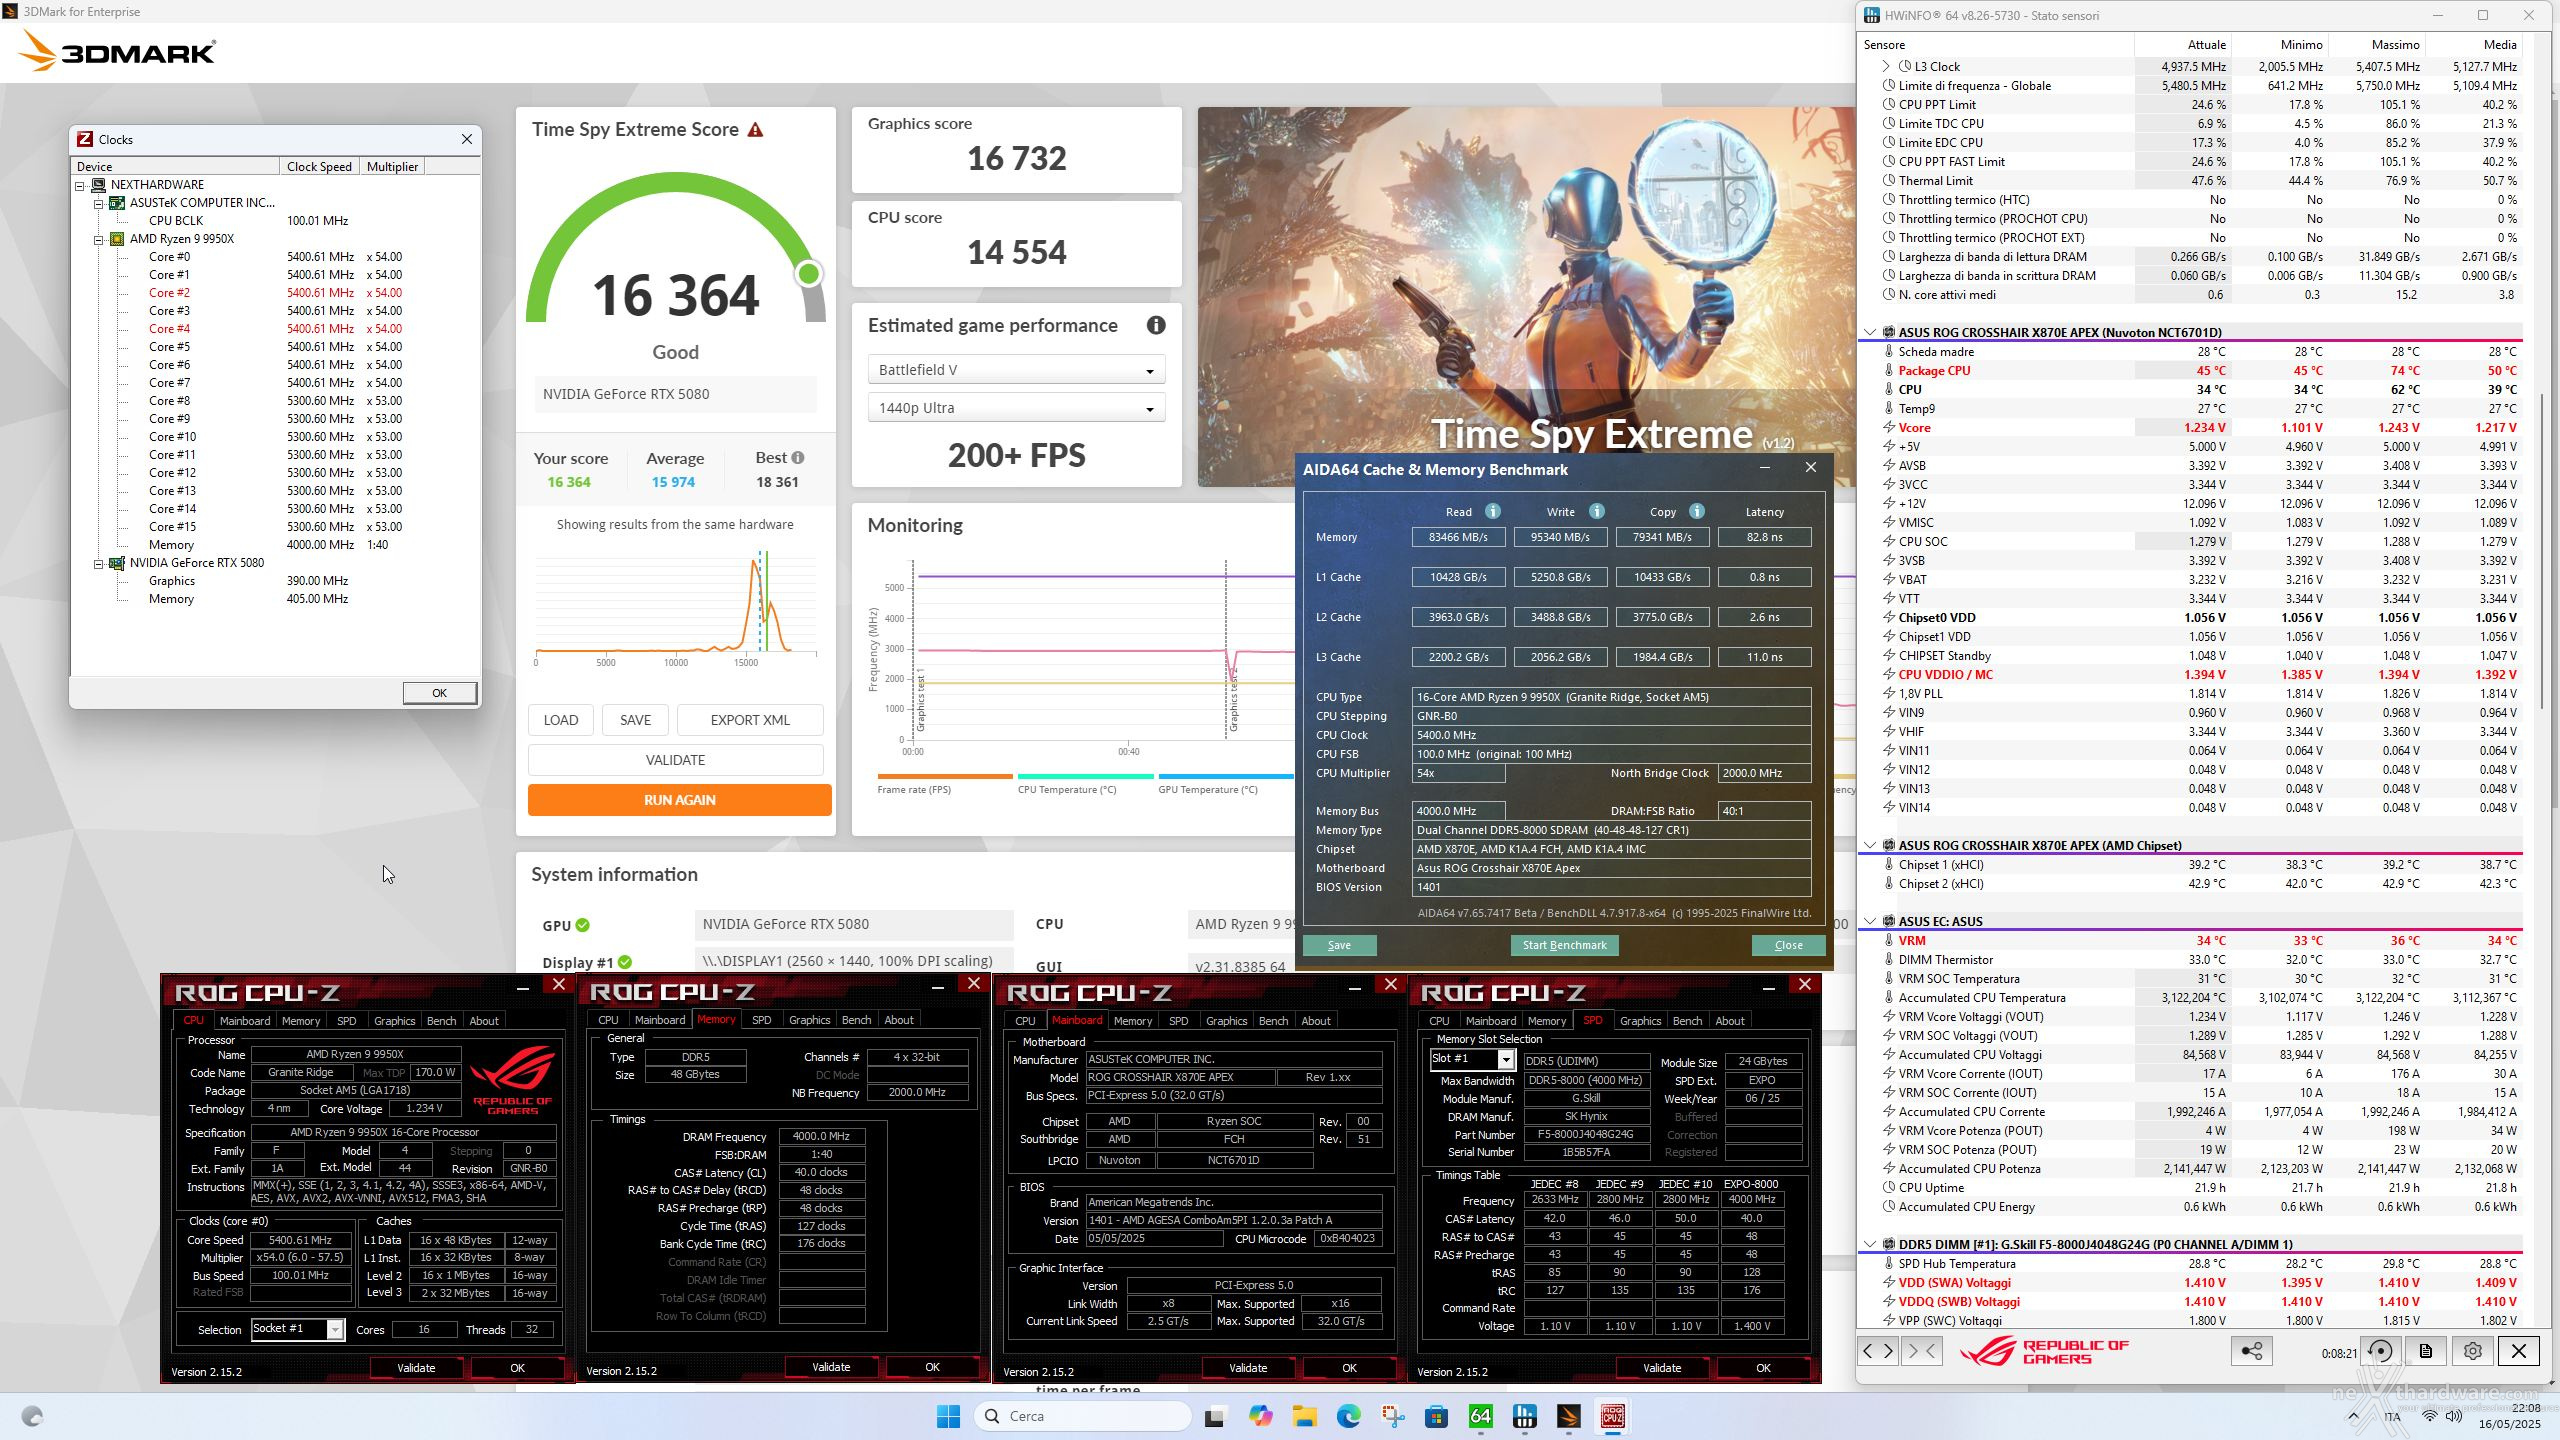The height and width of the screenshot is (1440, 2560).
Task: Click the reset clock icon in HWiNFO
Action: pos(2381,1351)
